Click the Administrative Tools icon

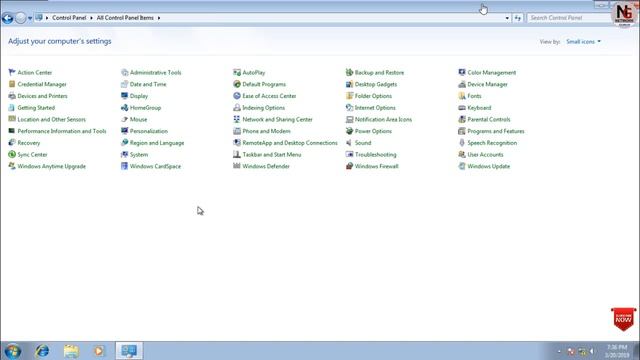[124, 72]
